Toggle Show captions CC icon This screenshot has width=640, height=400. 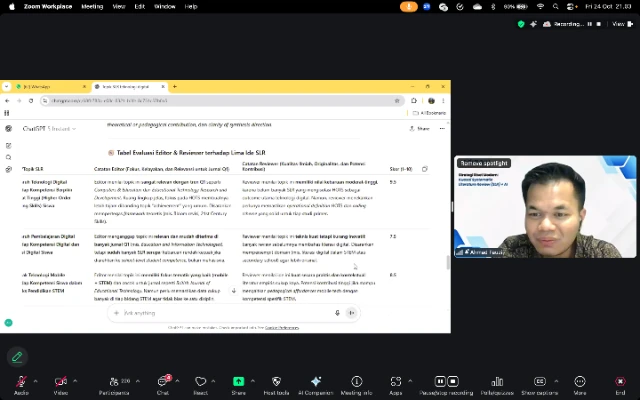(x=540, y=381)
